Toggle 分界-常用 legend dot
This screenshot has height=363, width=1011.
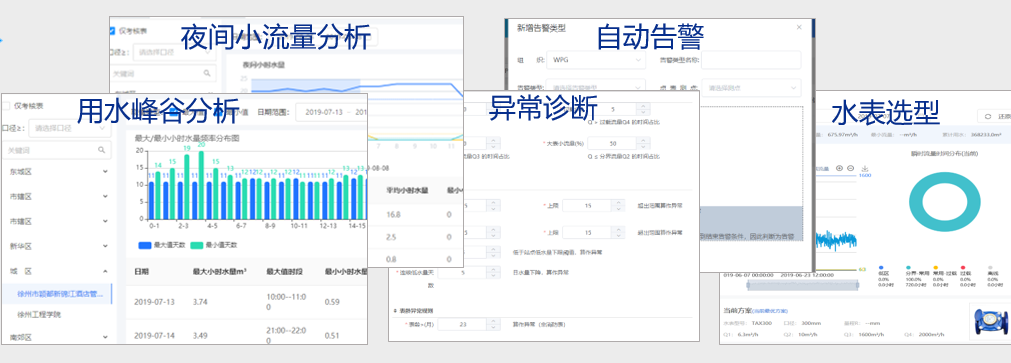pos(908,267)
